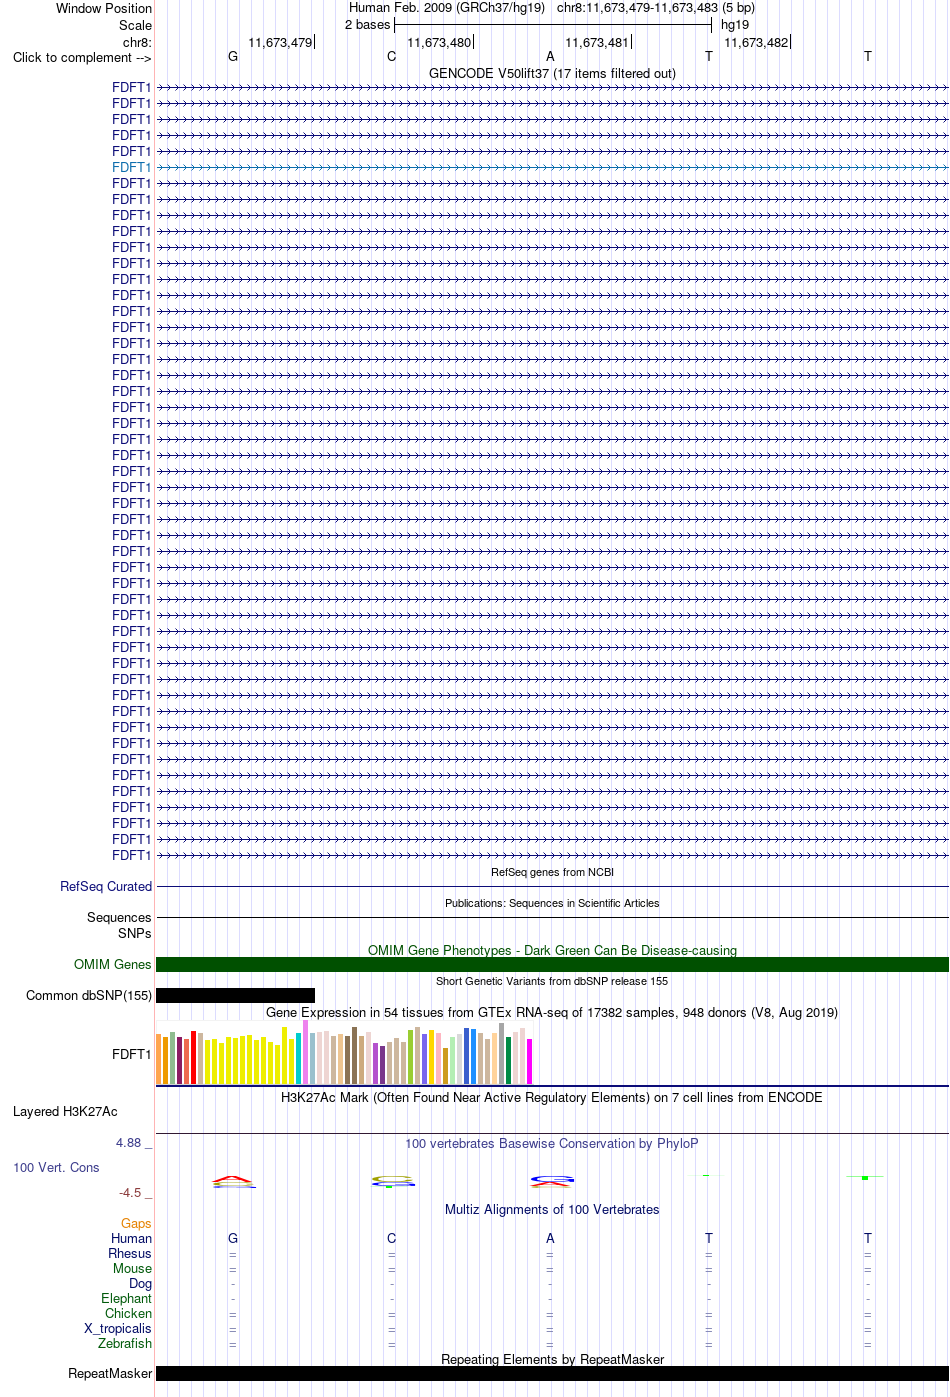Click the 11,673,481 position marker

tap(598, 42)
